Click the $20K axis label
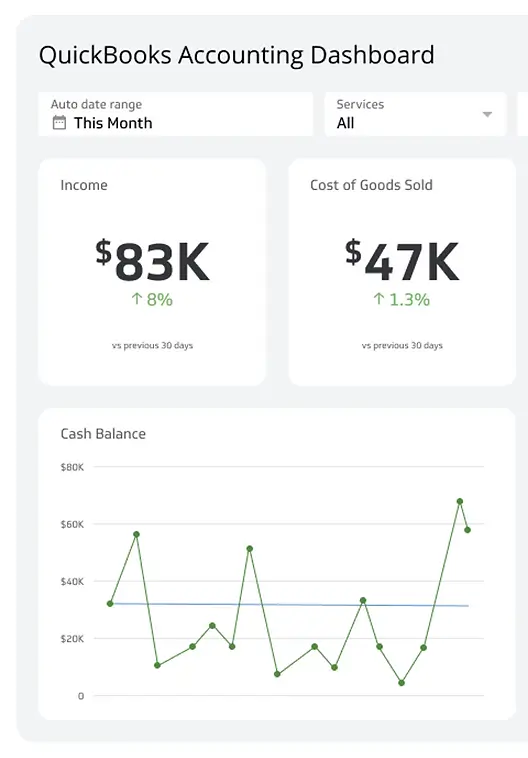This screenshot has width=528, height=758. coord(72,639)
